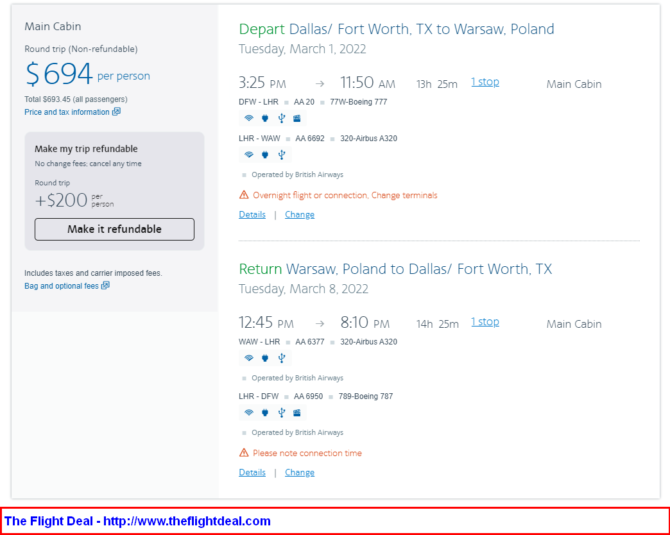Open the 1 stop link for the departing flight
670x535 pixels.
coord(485,82)
